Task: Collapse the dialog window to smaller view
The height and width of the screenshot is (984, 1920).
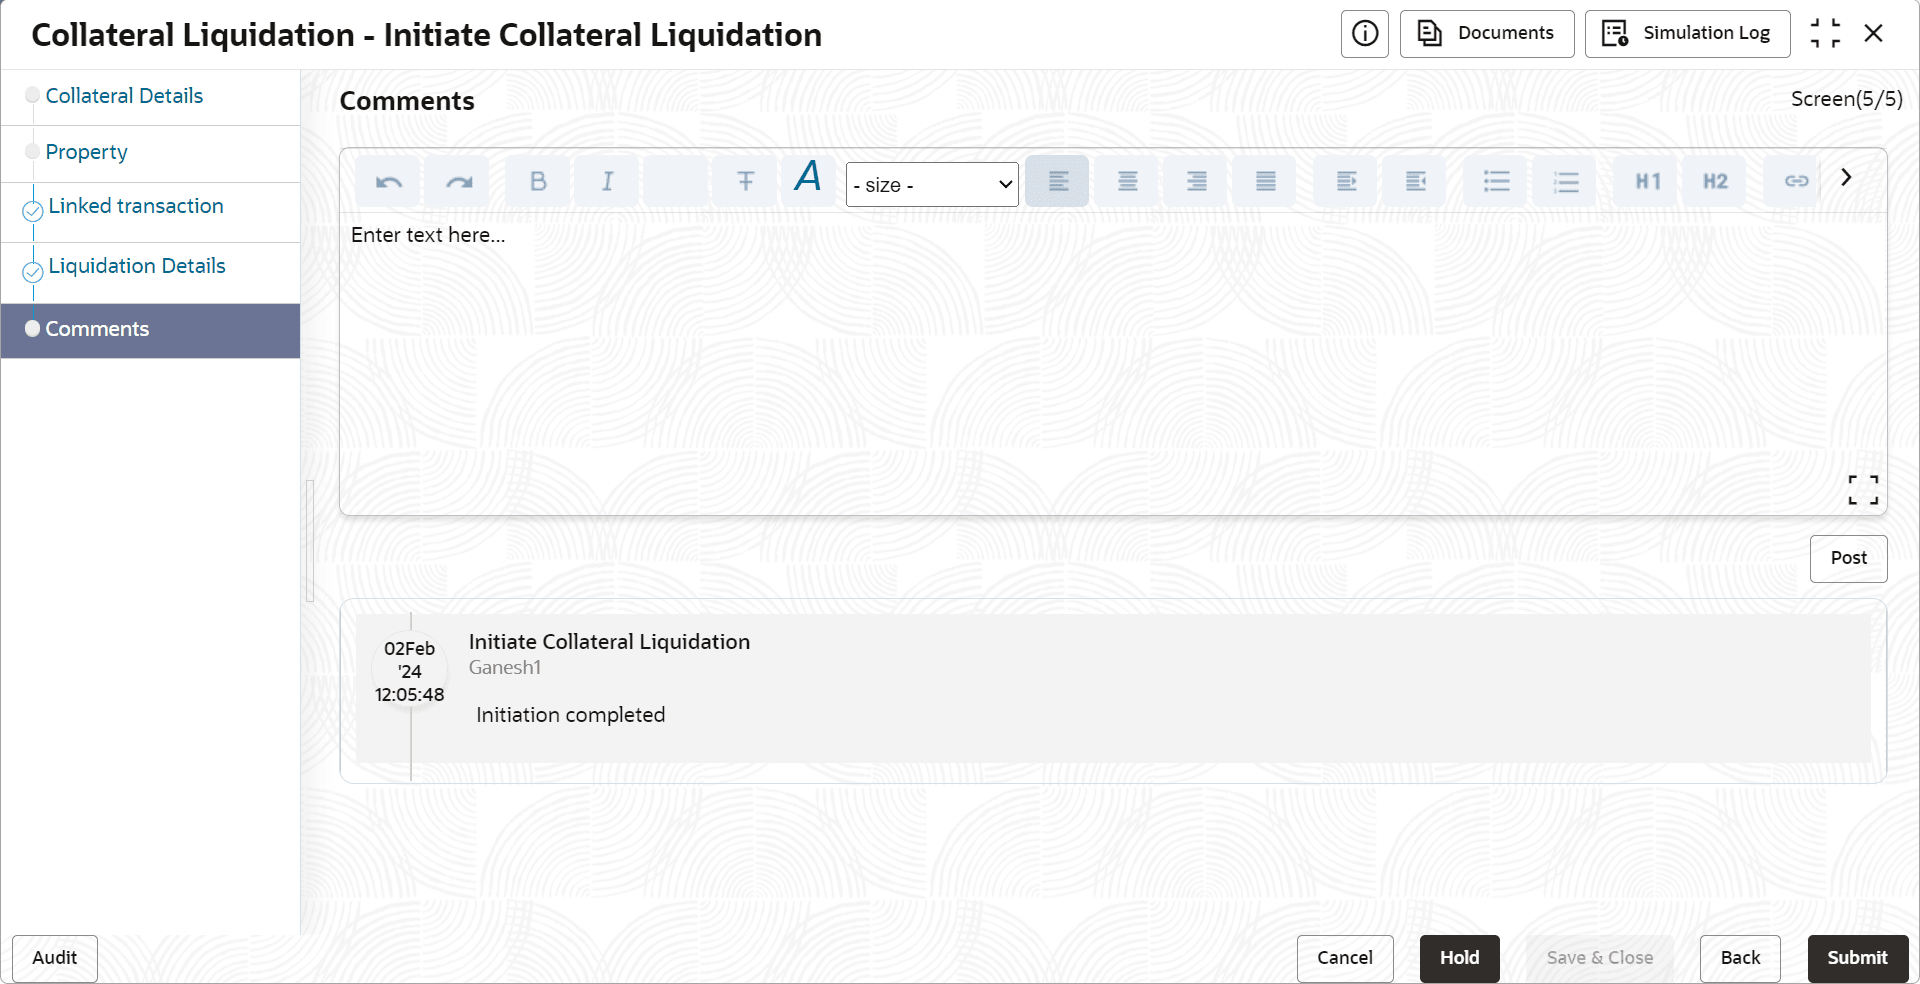Action: point(1825,34)
